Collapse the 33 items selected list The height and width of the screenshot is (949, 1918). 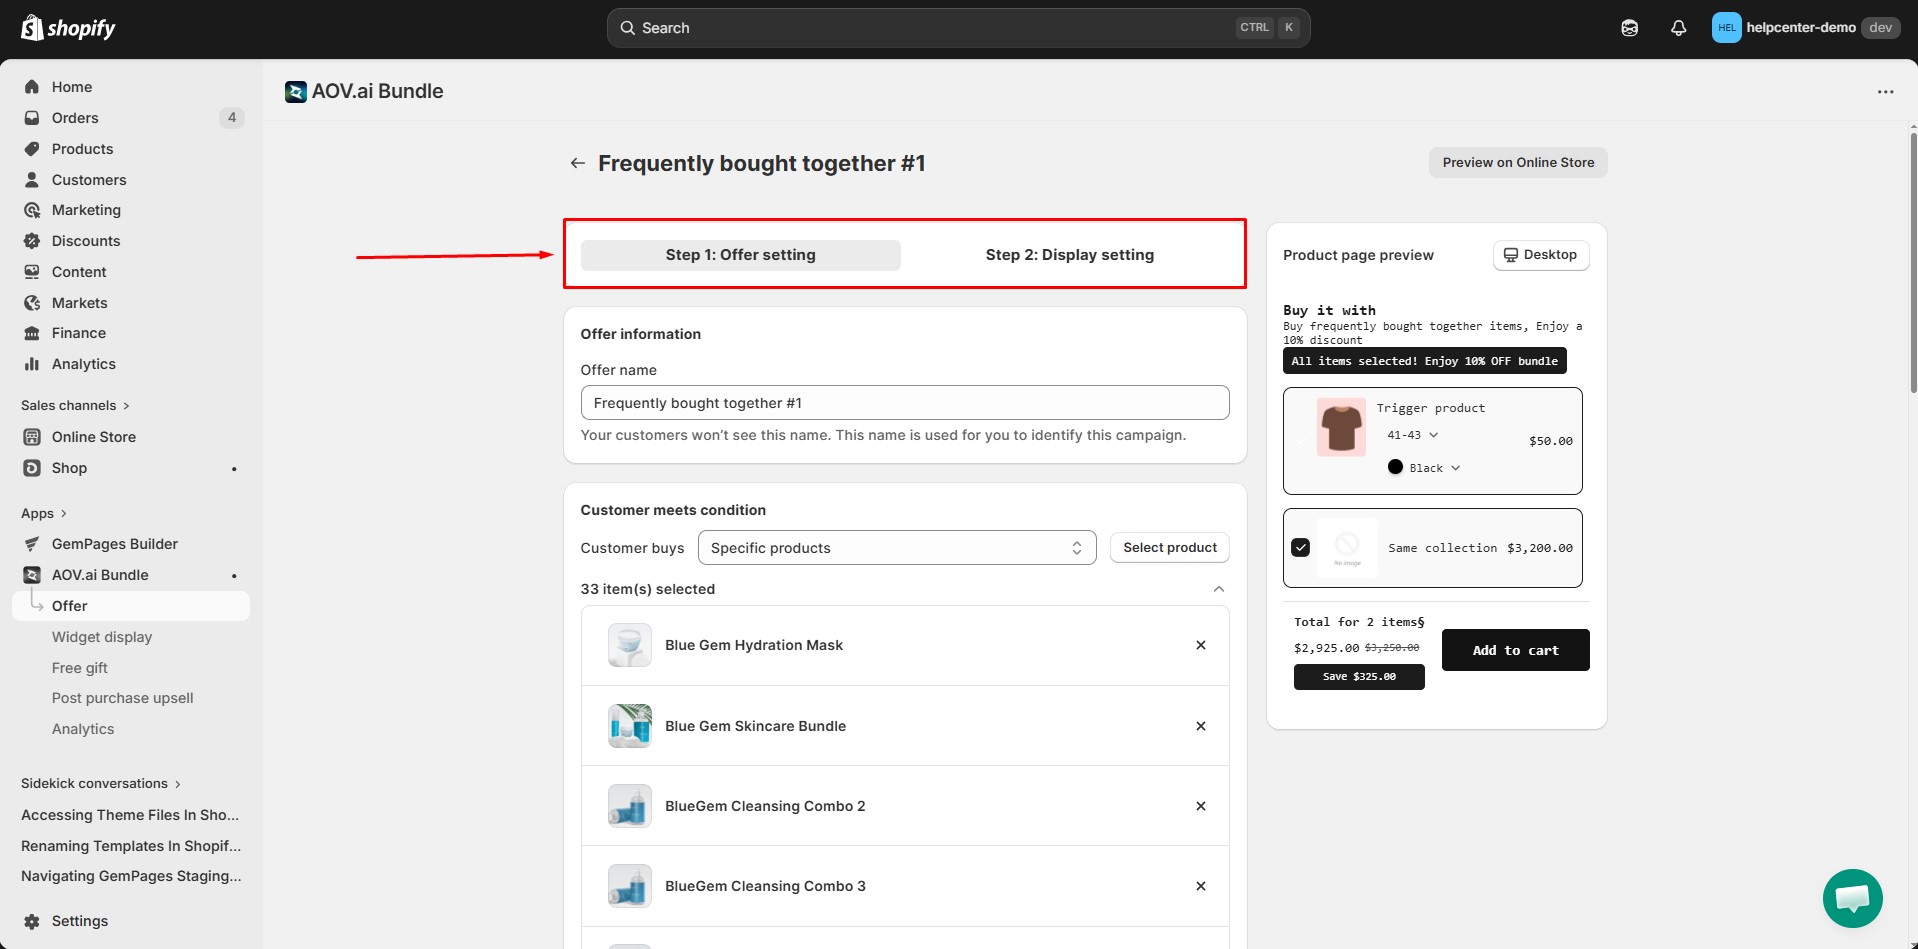pos(1218,589)
